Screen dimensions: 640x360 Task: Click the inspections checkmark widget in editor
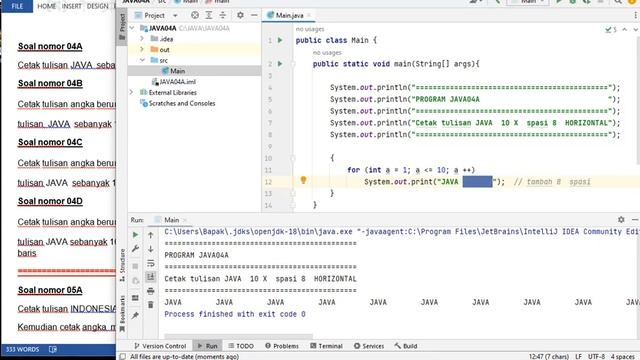[x=611, y=29]
